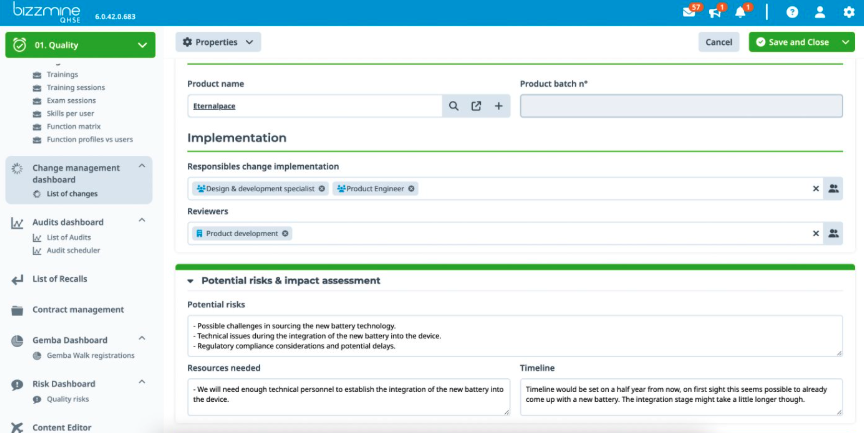Open Gemba Walk registrations

tap(90, 356)
